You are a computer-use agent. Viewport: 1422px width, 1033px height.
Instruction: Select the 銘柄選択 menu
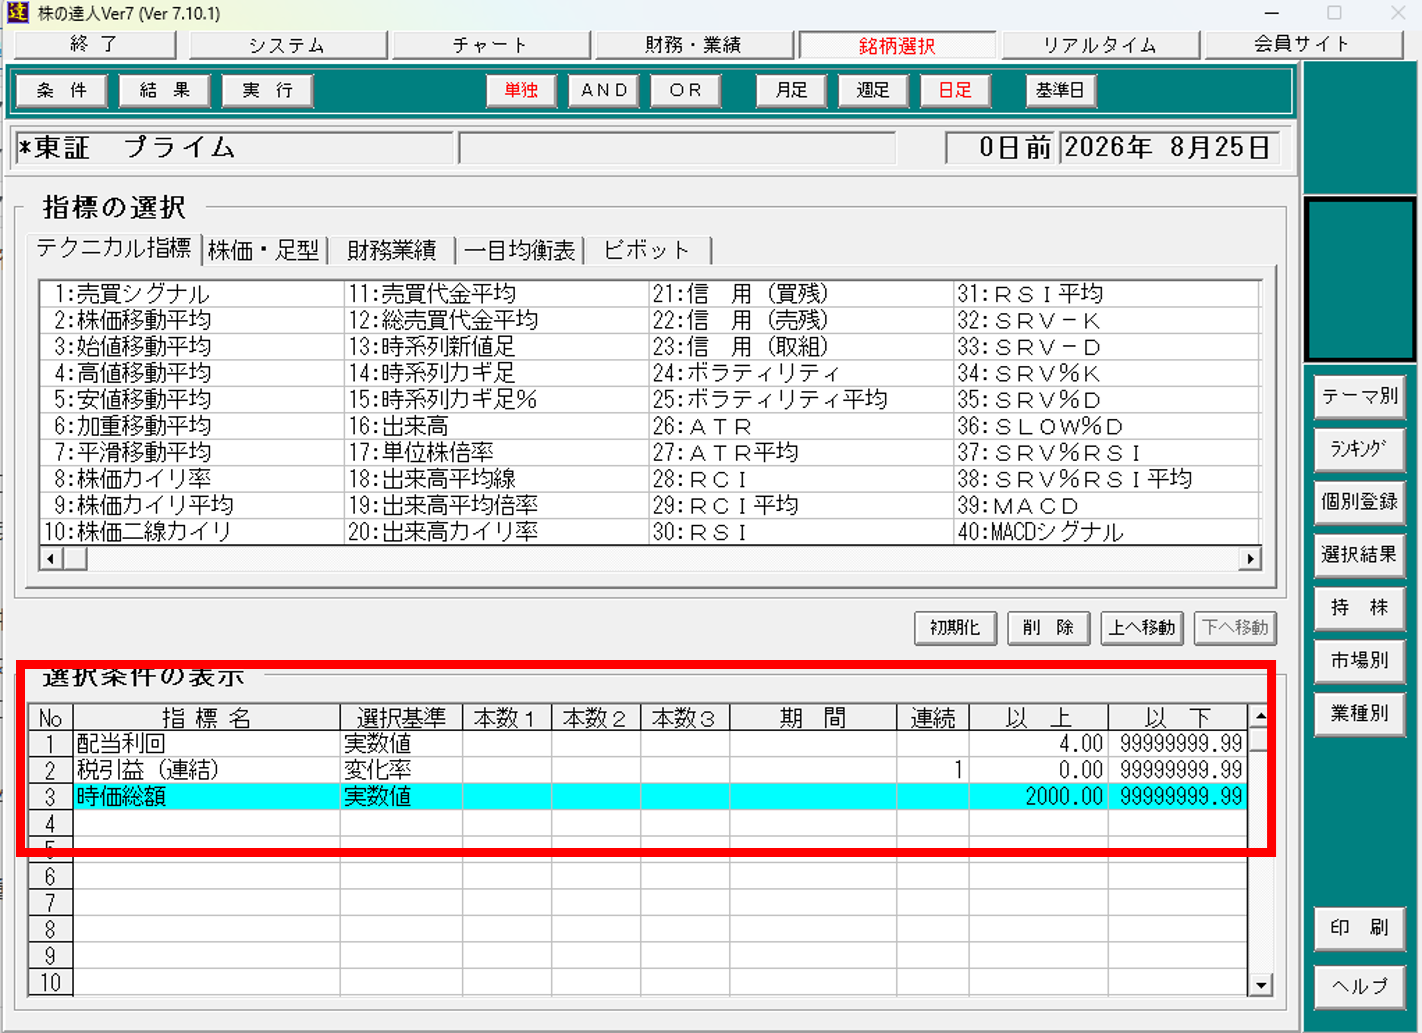pyautogui.click(x=897, y=46)
